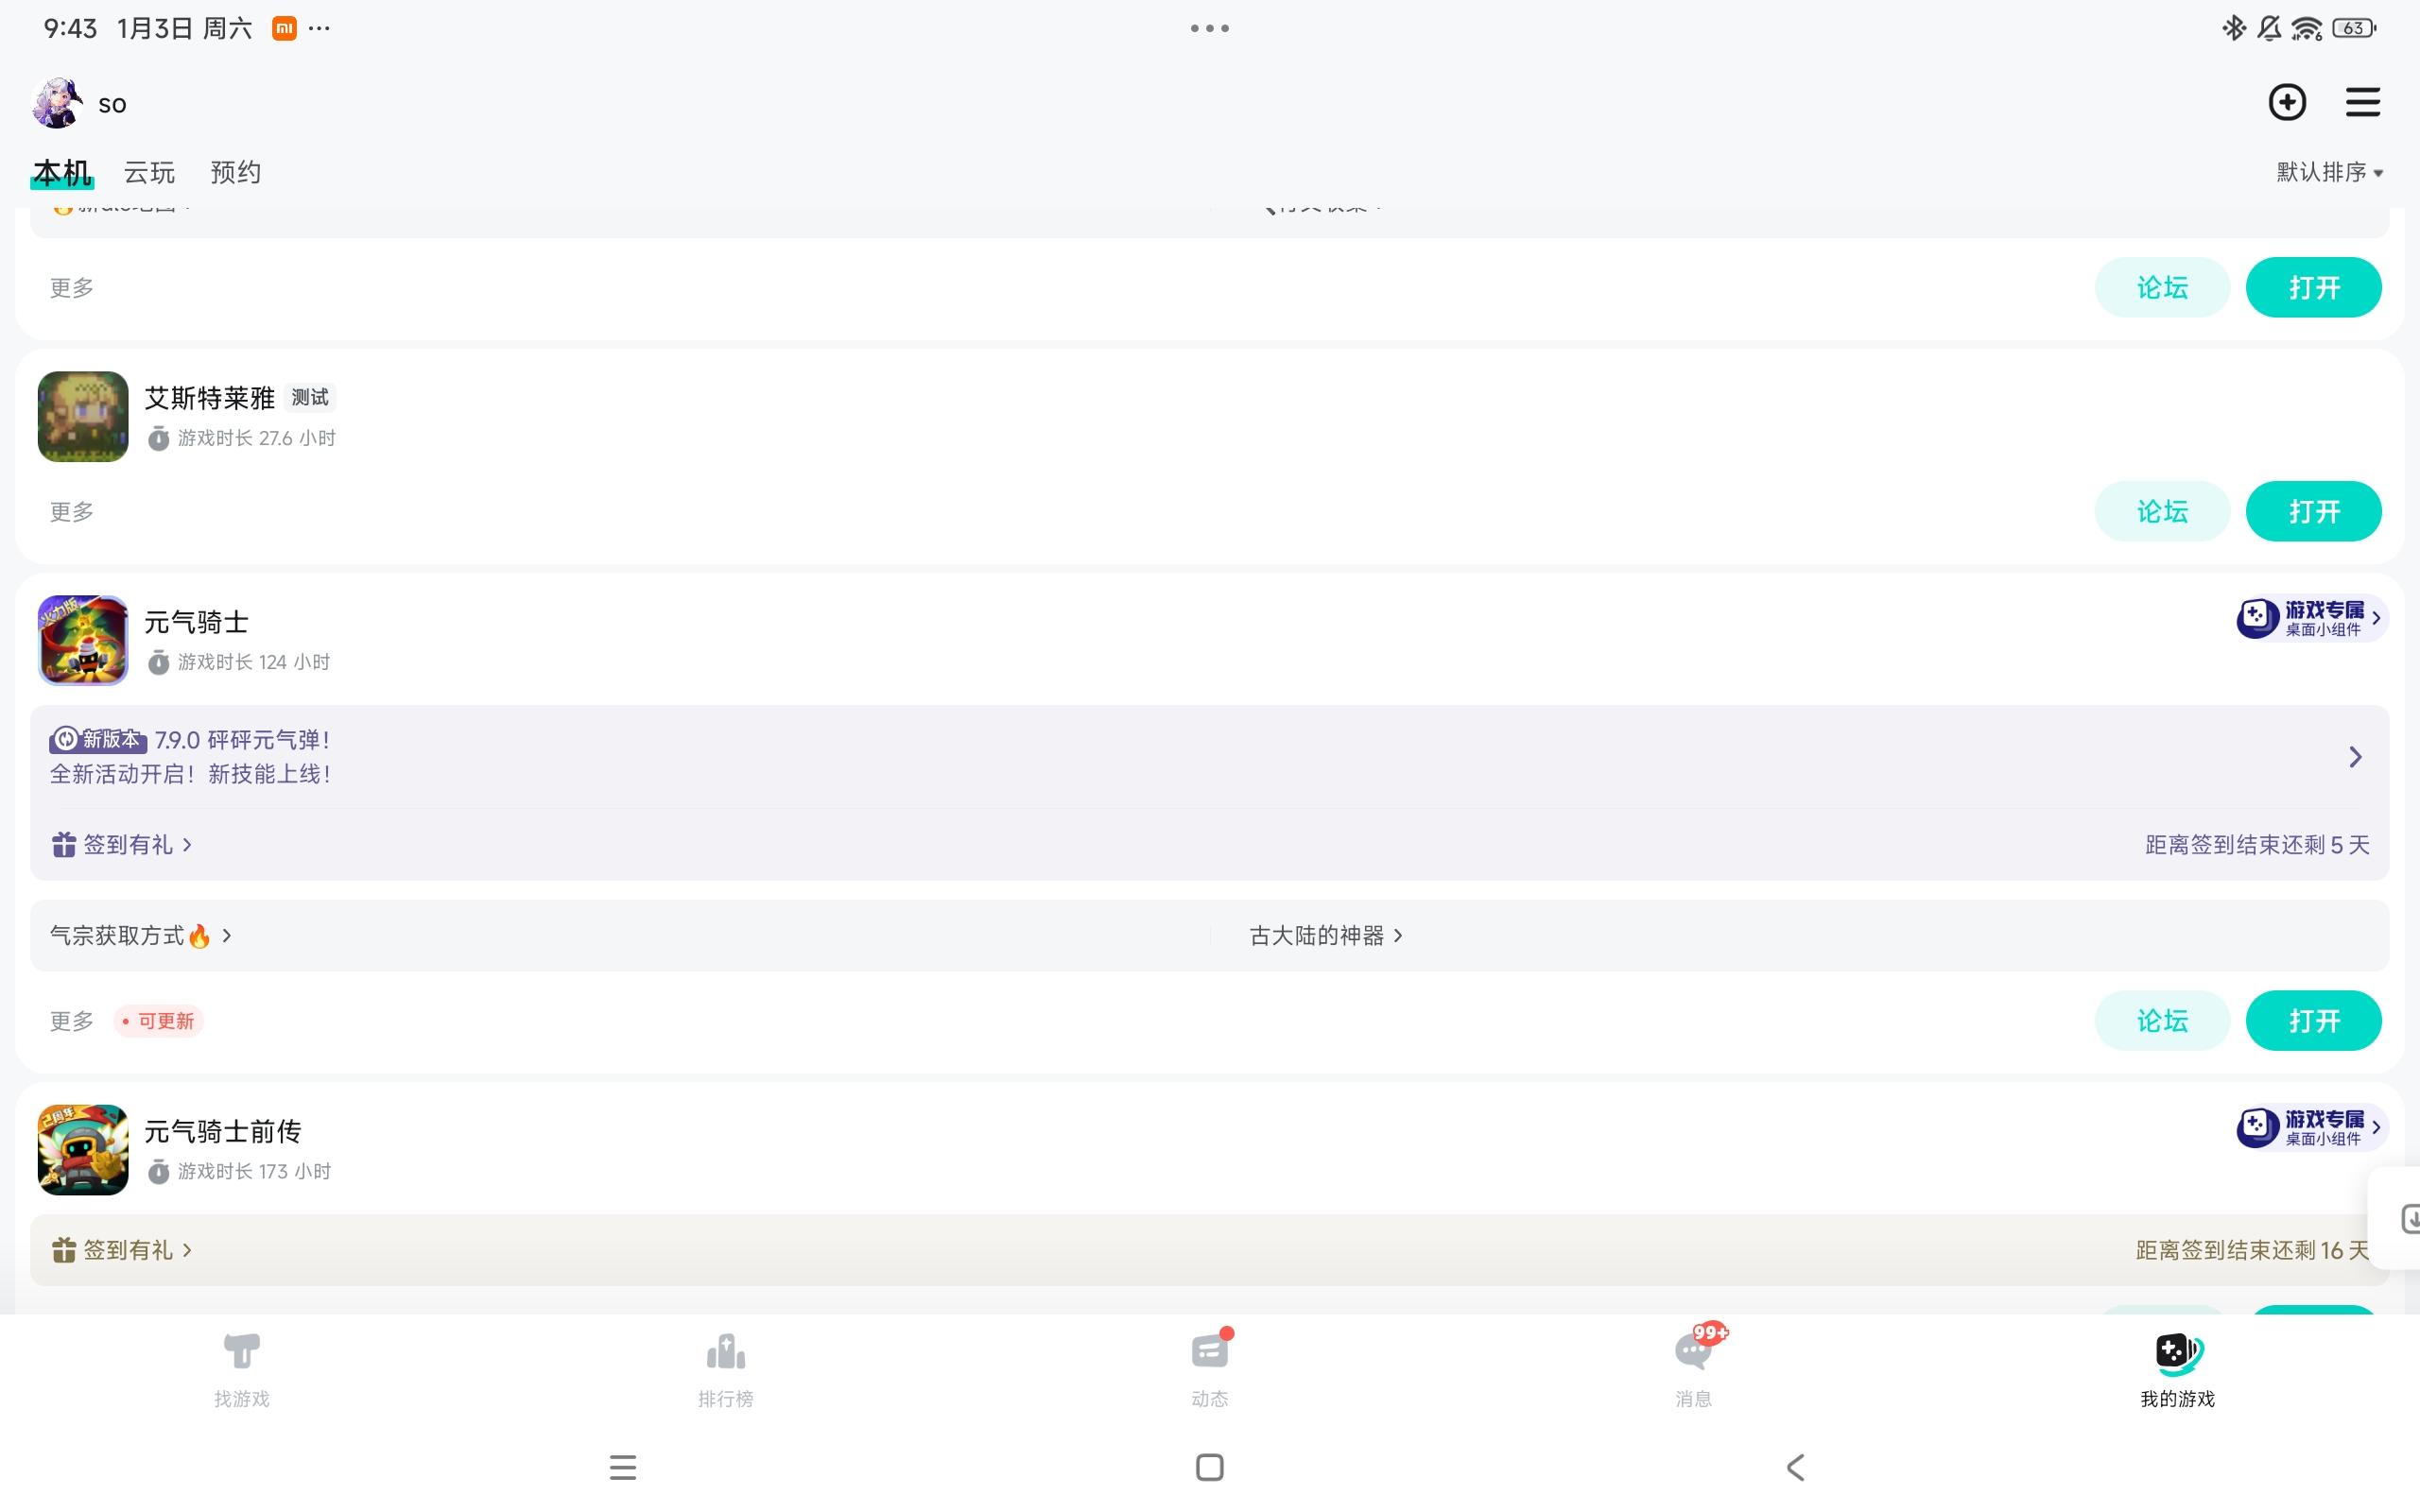Select 我的游戏 in bottom navigation

pyautogui.click(x=2178, y=1368)
